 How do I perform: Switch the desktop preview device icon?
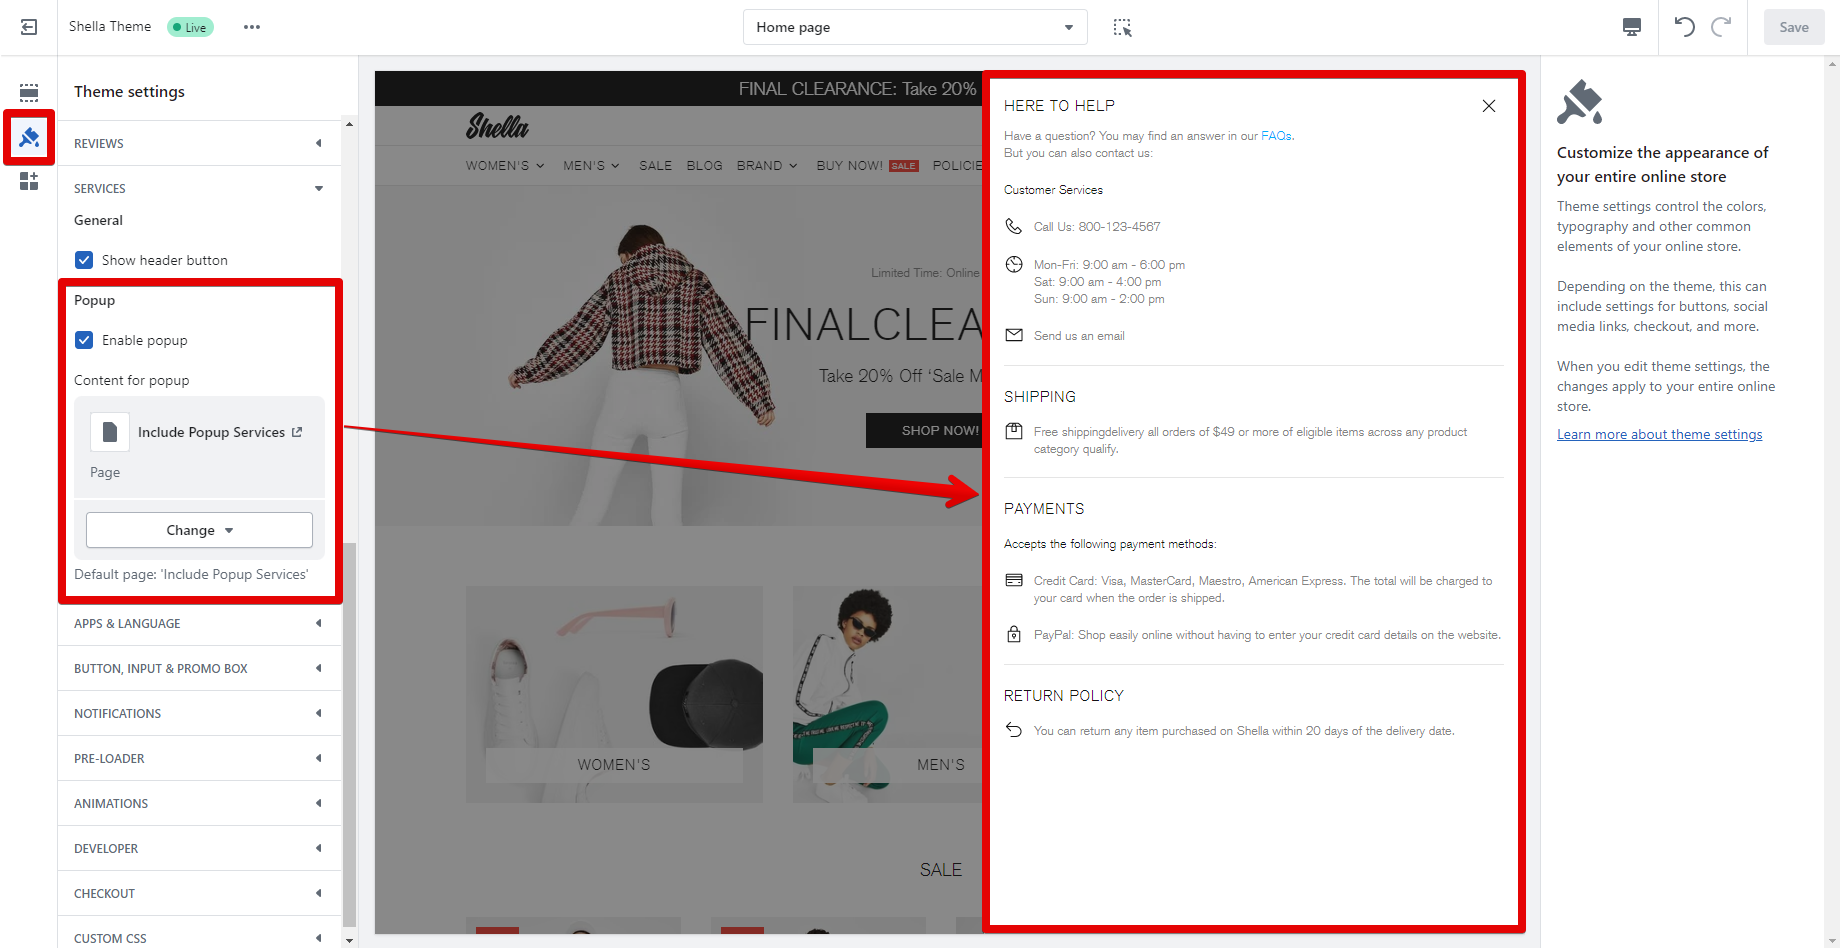pyautogui.click(x=1631, y=27)
